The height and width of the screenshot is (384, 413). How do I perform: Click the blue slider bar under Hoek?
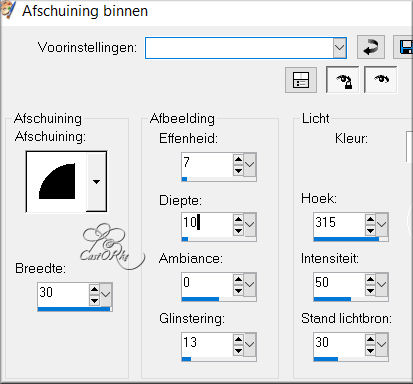tap(346, 239)
